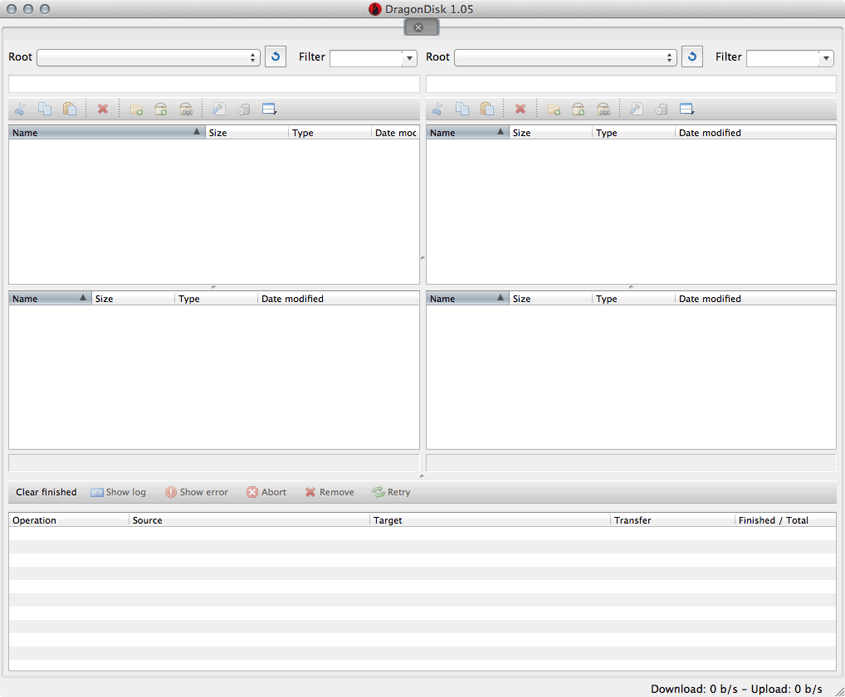845x697 pixels.
Task: Click the Paste icon in the left toolbar
Action: [x=69, y=109]
